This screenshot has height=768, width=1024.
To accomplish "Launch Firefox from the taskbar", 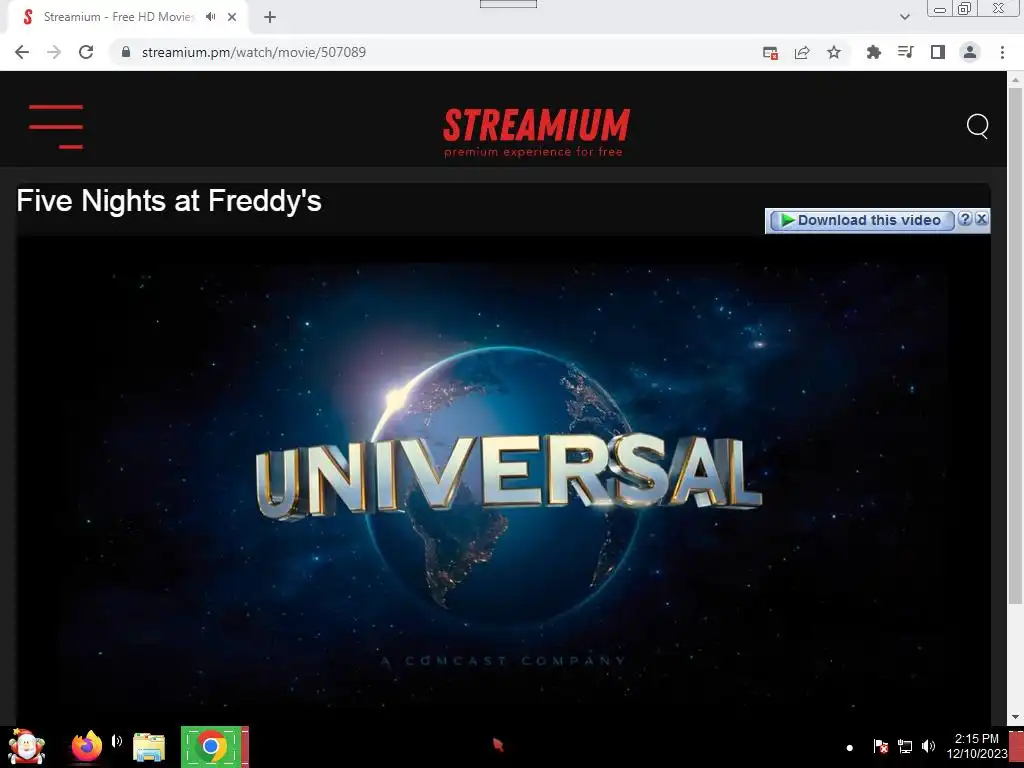I will (86, 746).
